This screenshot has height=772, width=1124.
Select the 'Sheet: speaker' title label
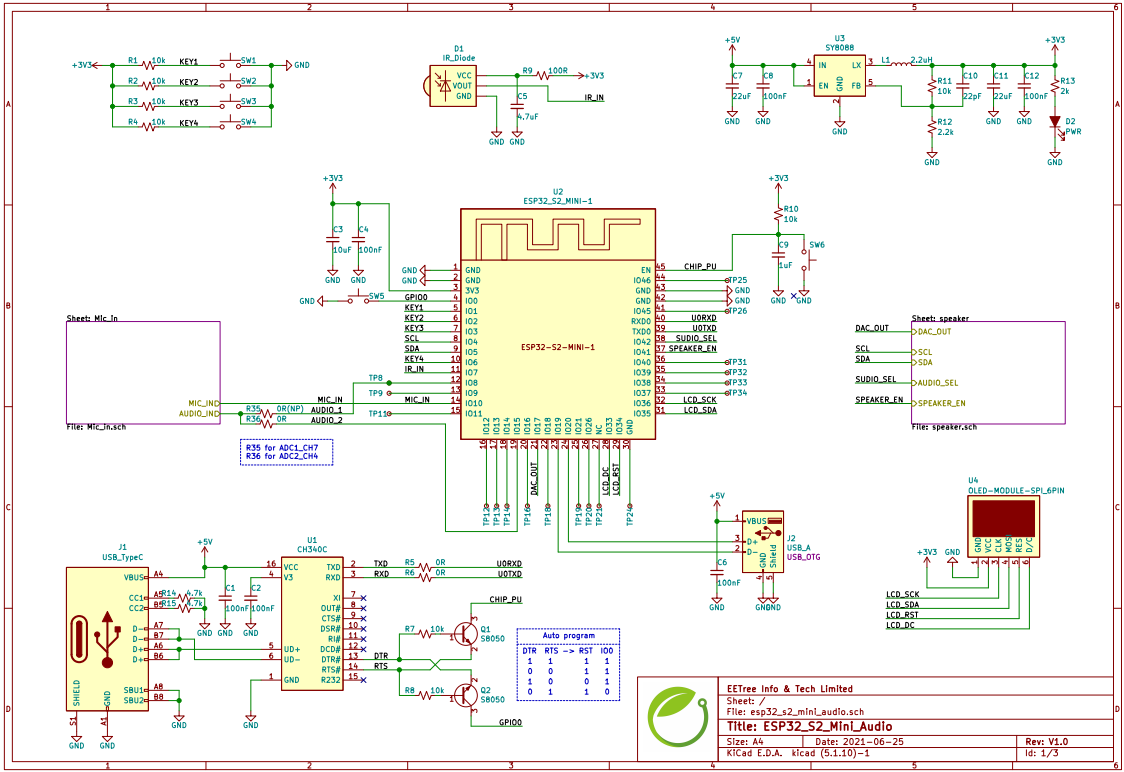(940, 318)
